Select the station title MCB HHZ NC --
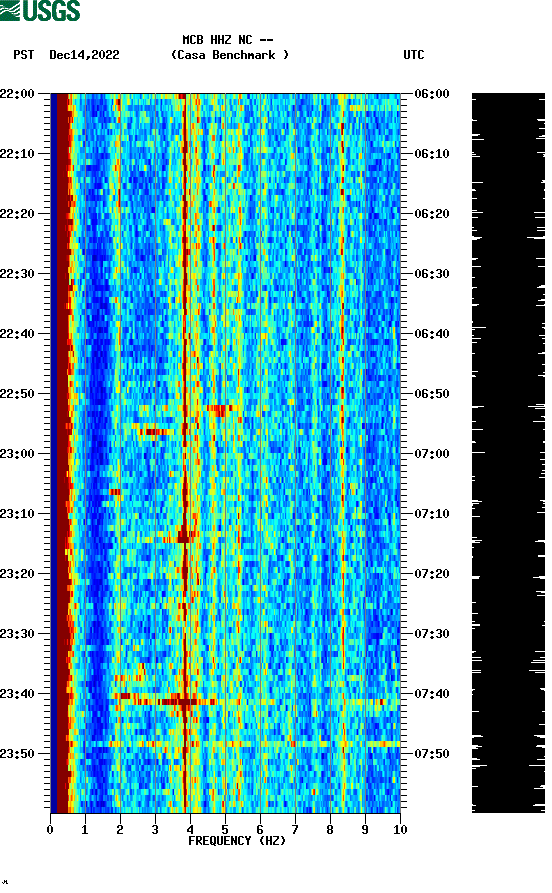This screenshot has height=893, width=552. click(228, 40)
